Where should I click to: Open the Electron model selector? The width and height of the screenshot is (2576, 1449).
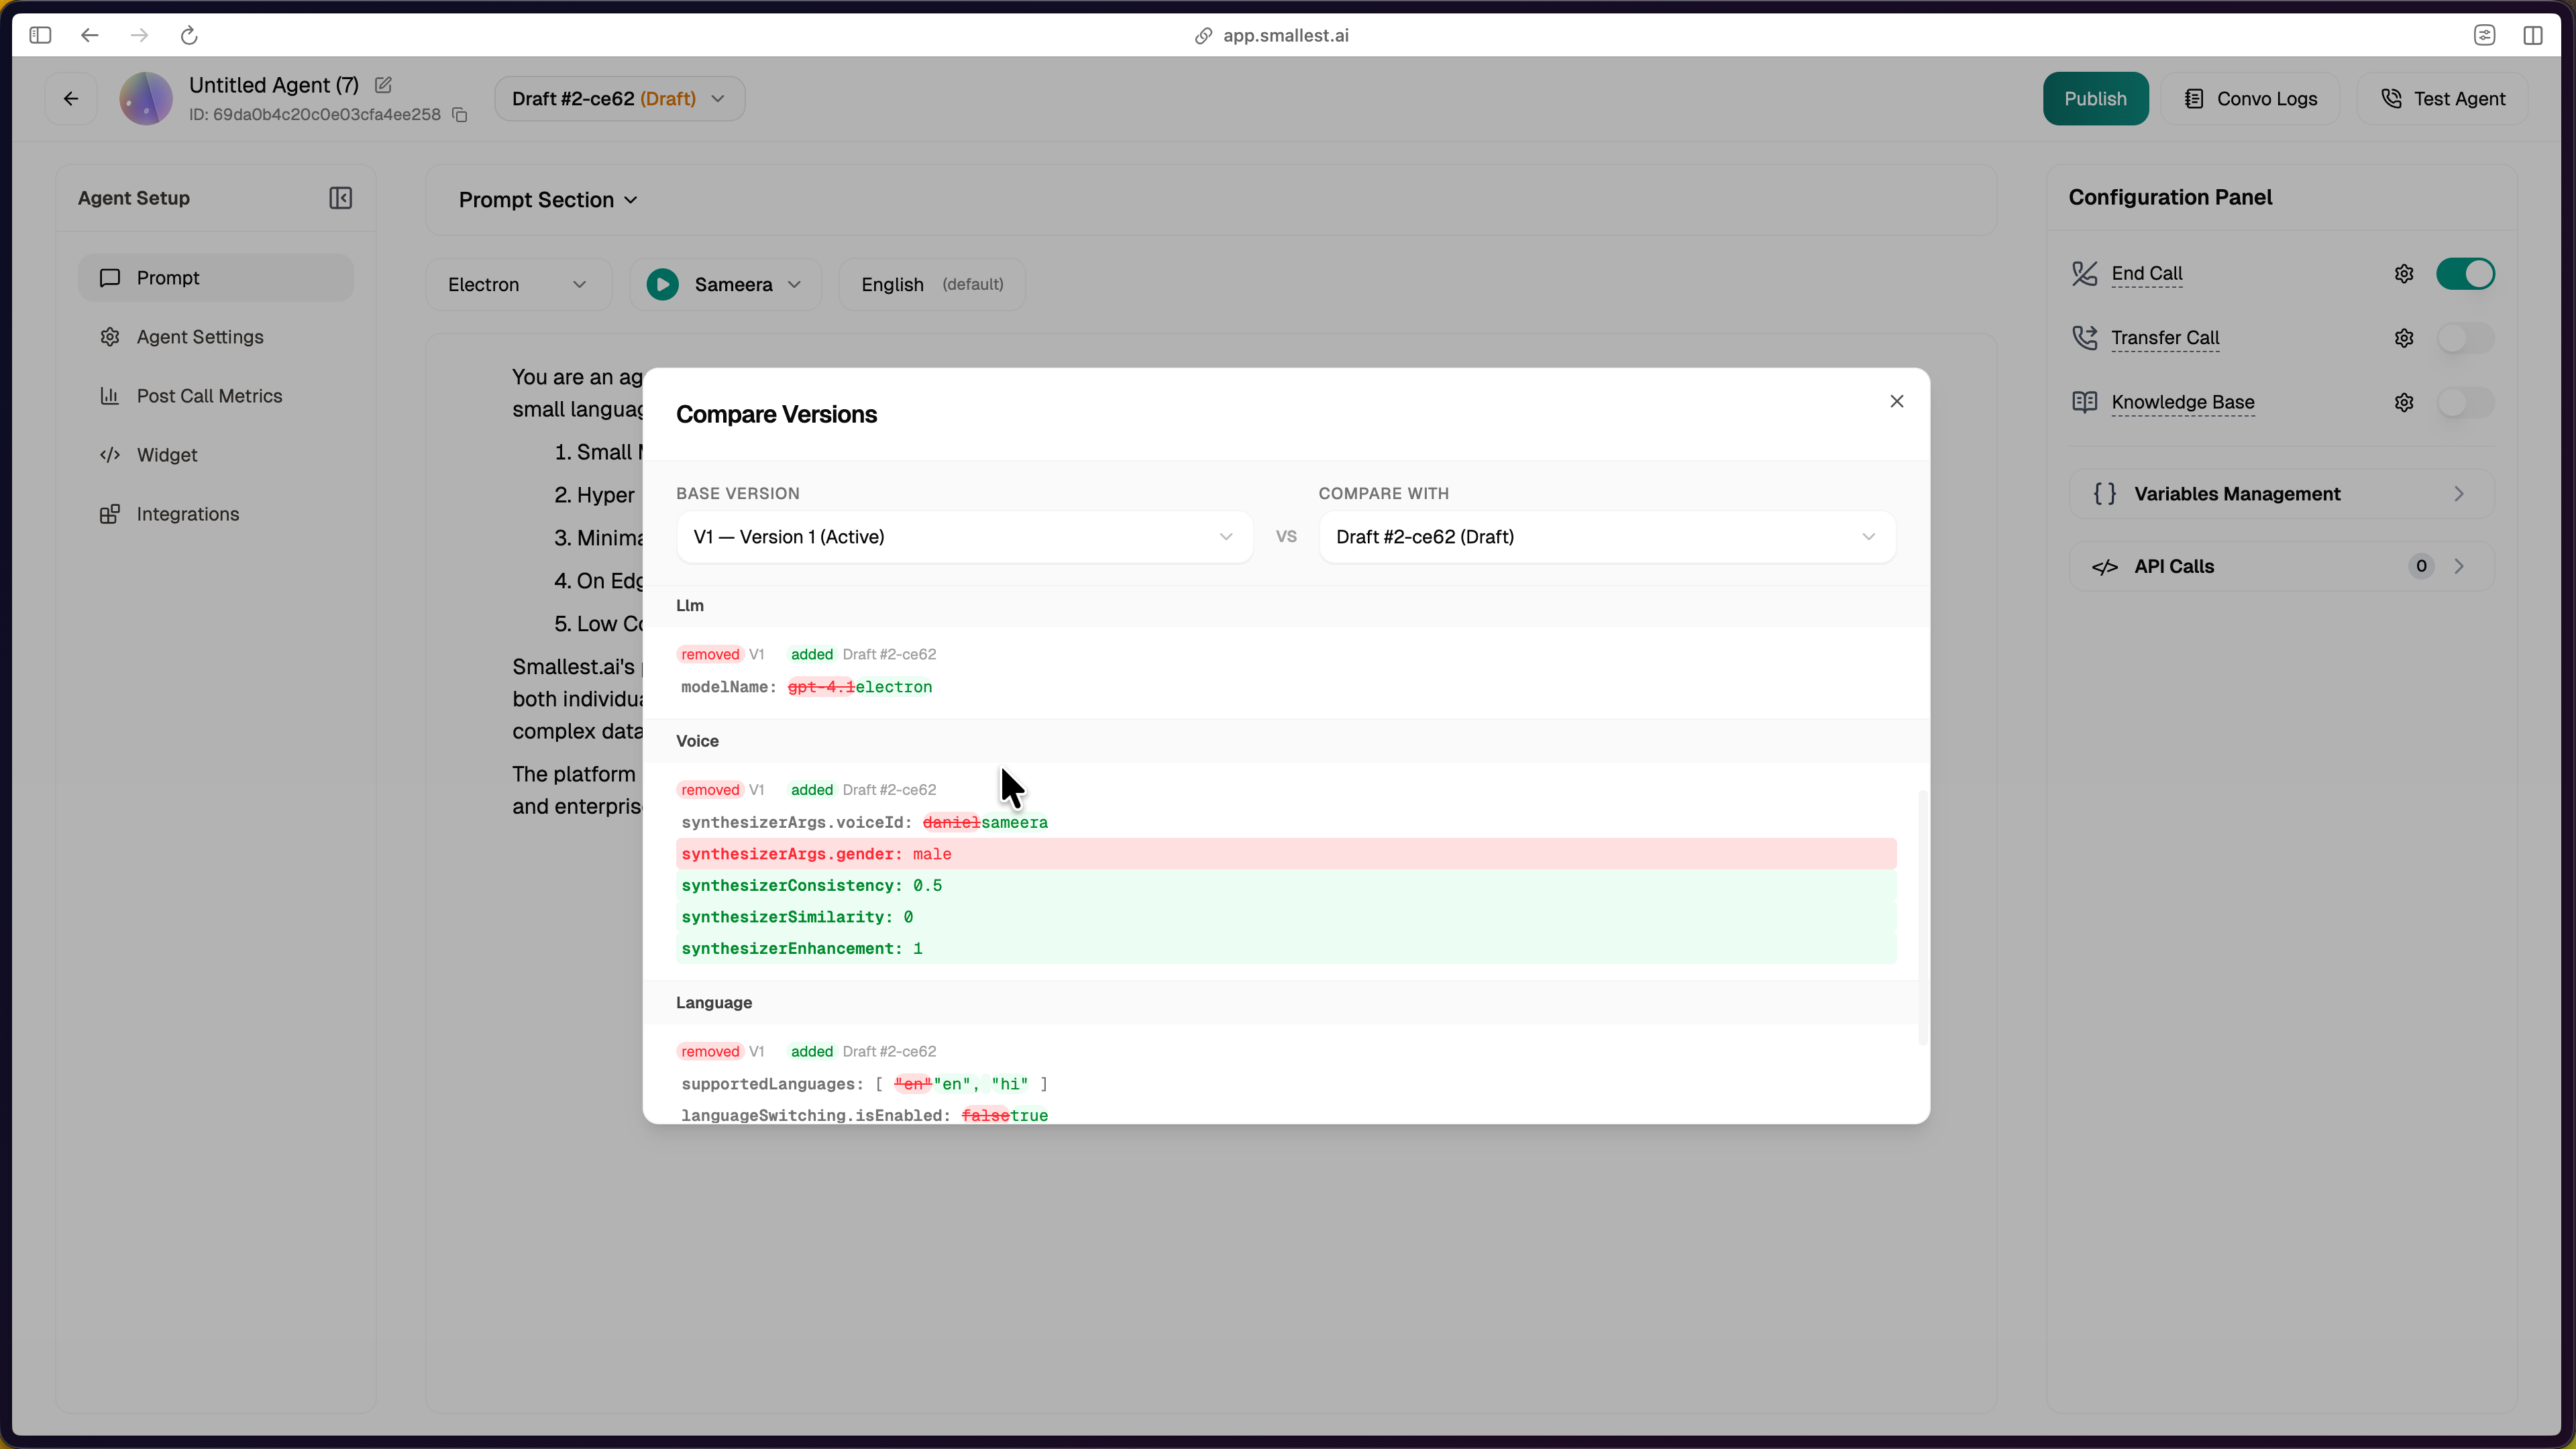click(x=518, y=284)
